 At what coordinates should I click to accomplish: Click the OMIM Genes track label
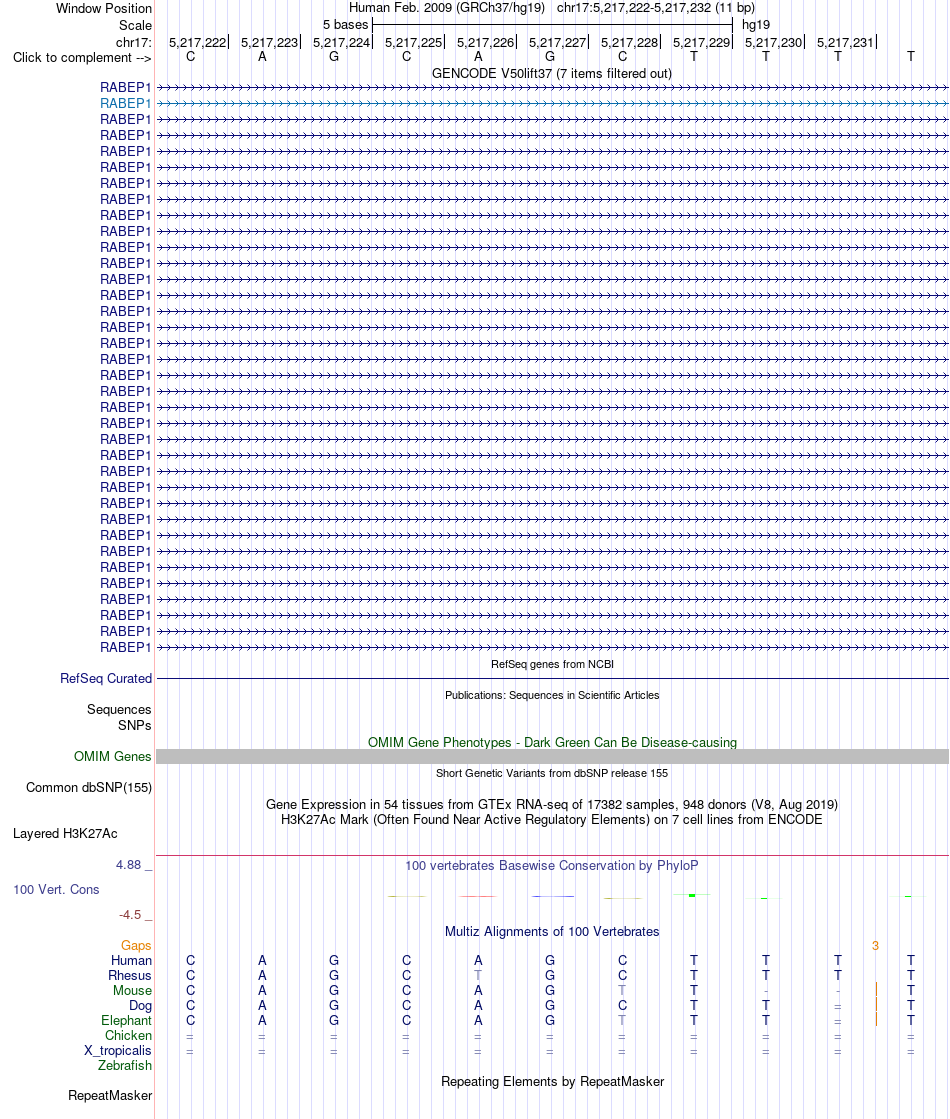click(x=113, y=756)
